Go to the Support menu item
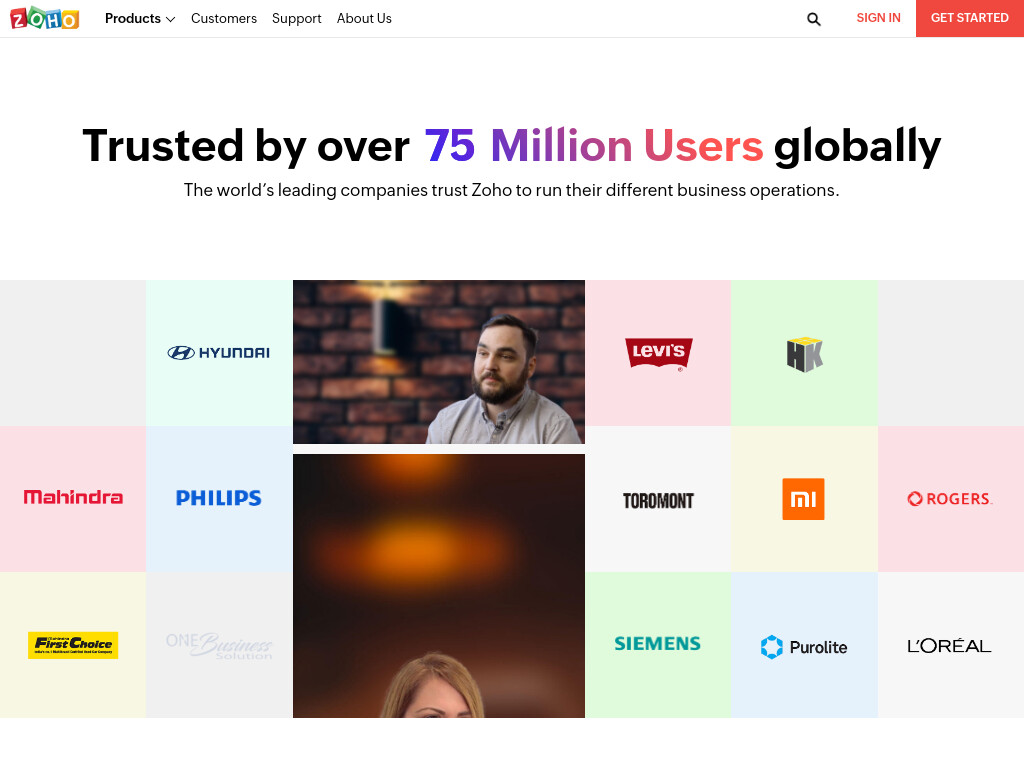This screenshot has height=768, width=1024. pyautogui.click(x=296, y=18)
